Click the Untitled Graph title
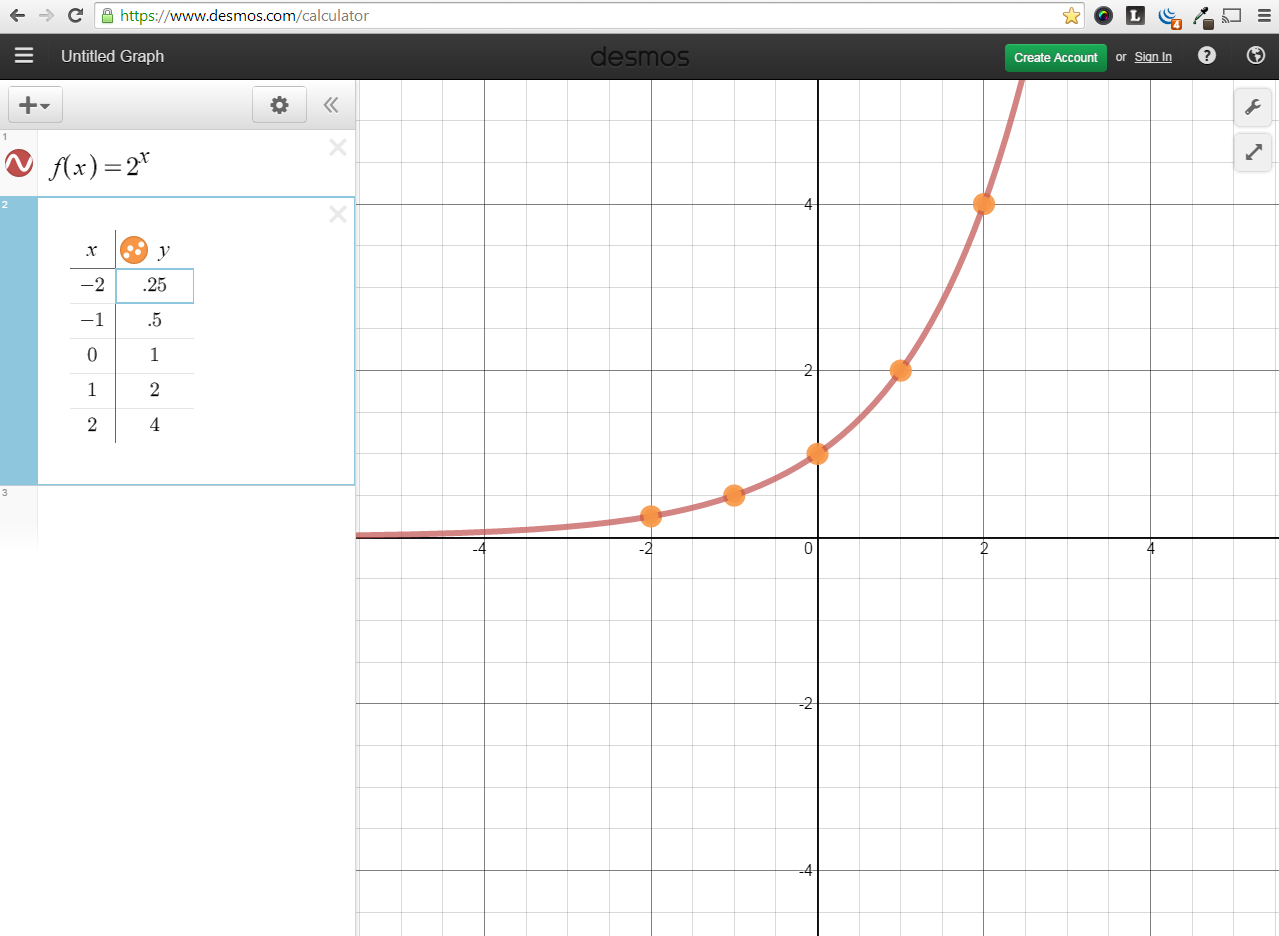 coord(112,56)
